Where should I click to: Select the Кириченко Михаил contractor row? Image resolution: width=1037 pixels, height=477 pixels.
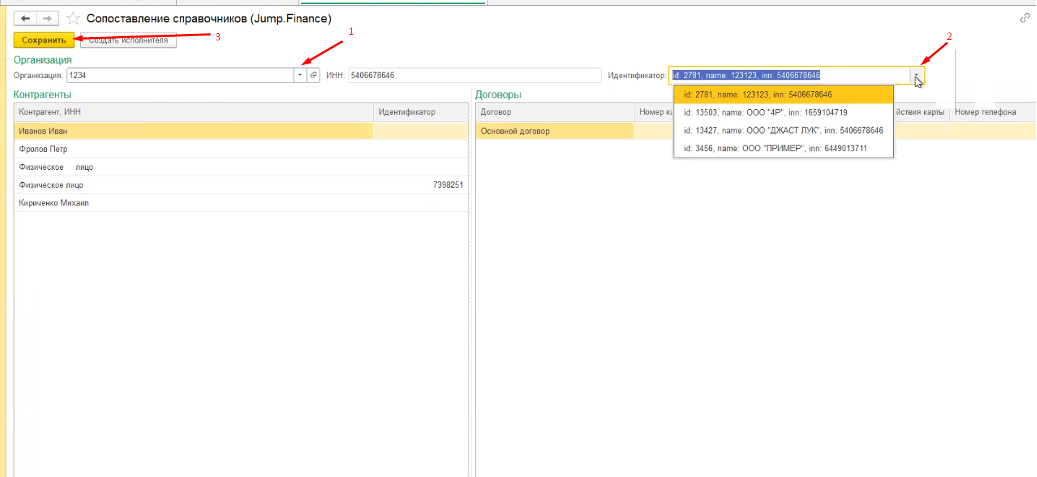click(x=193, y=203)
